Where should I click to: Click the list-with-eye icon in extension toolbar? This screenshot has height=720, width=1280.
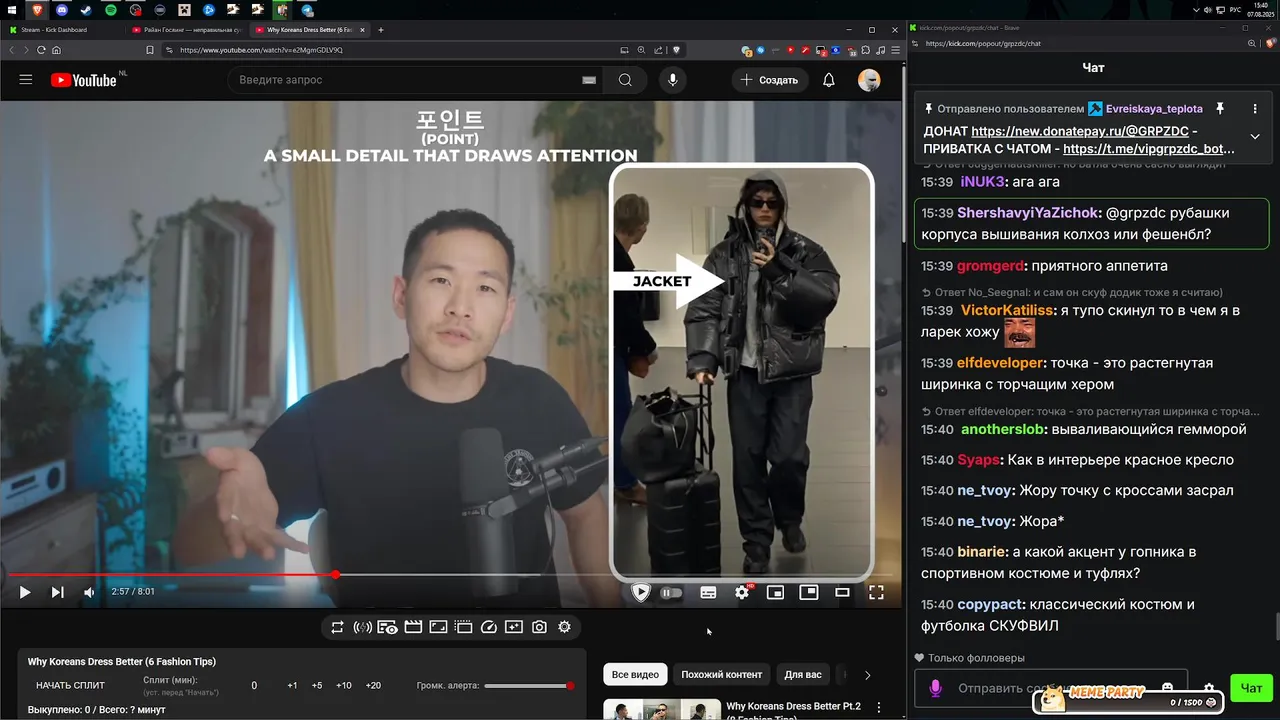(x=387, y=627)
